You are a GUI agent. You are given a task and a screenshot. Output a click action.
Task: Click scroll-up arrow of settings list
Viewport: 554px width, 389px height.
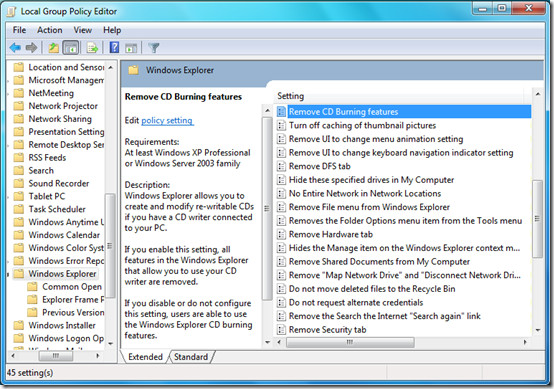[x=537, y=94]
